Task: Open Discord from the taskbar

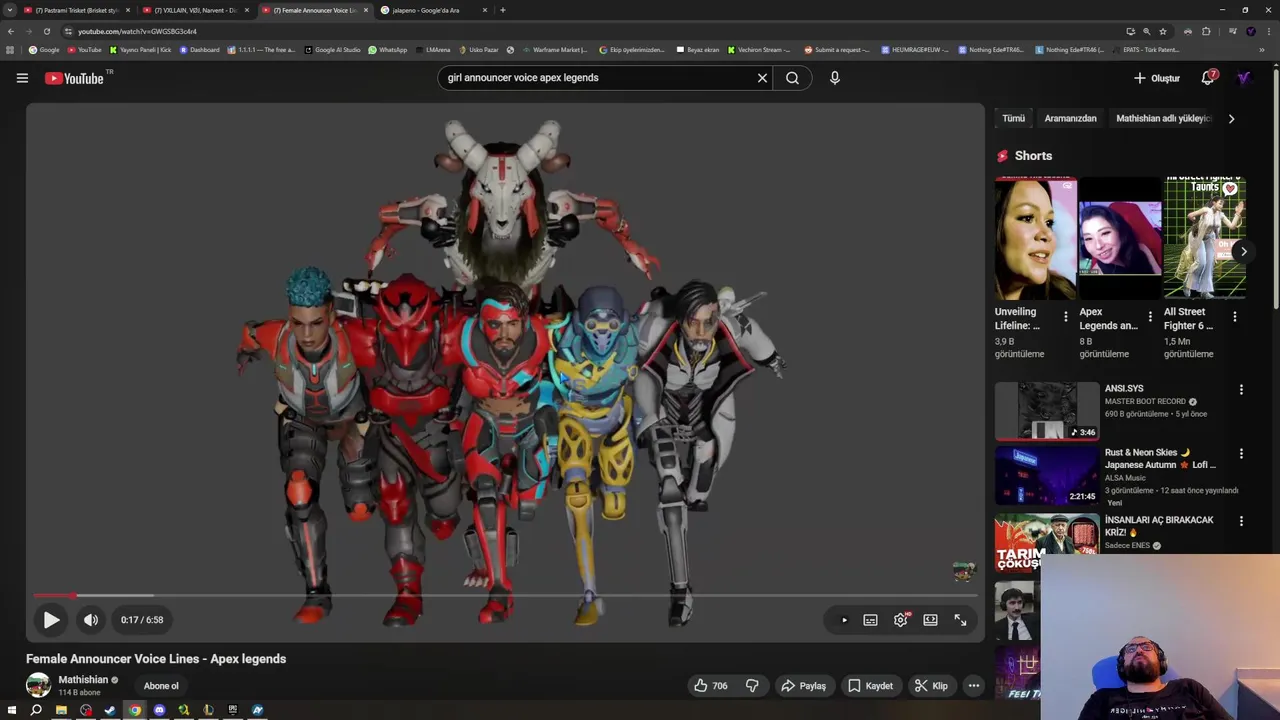Action: tap(159, 710)
